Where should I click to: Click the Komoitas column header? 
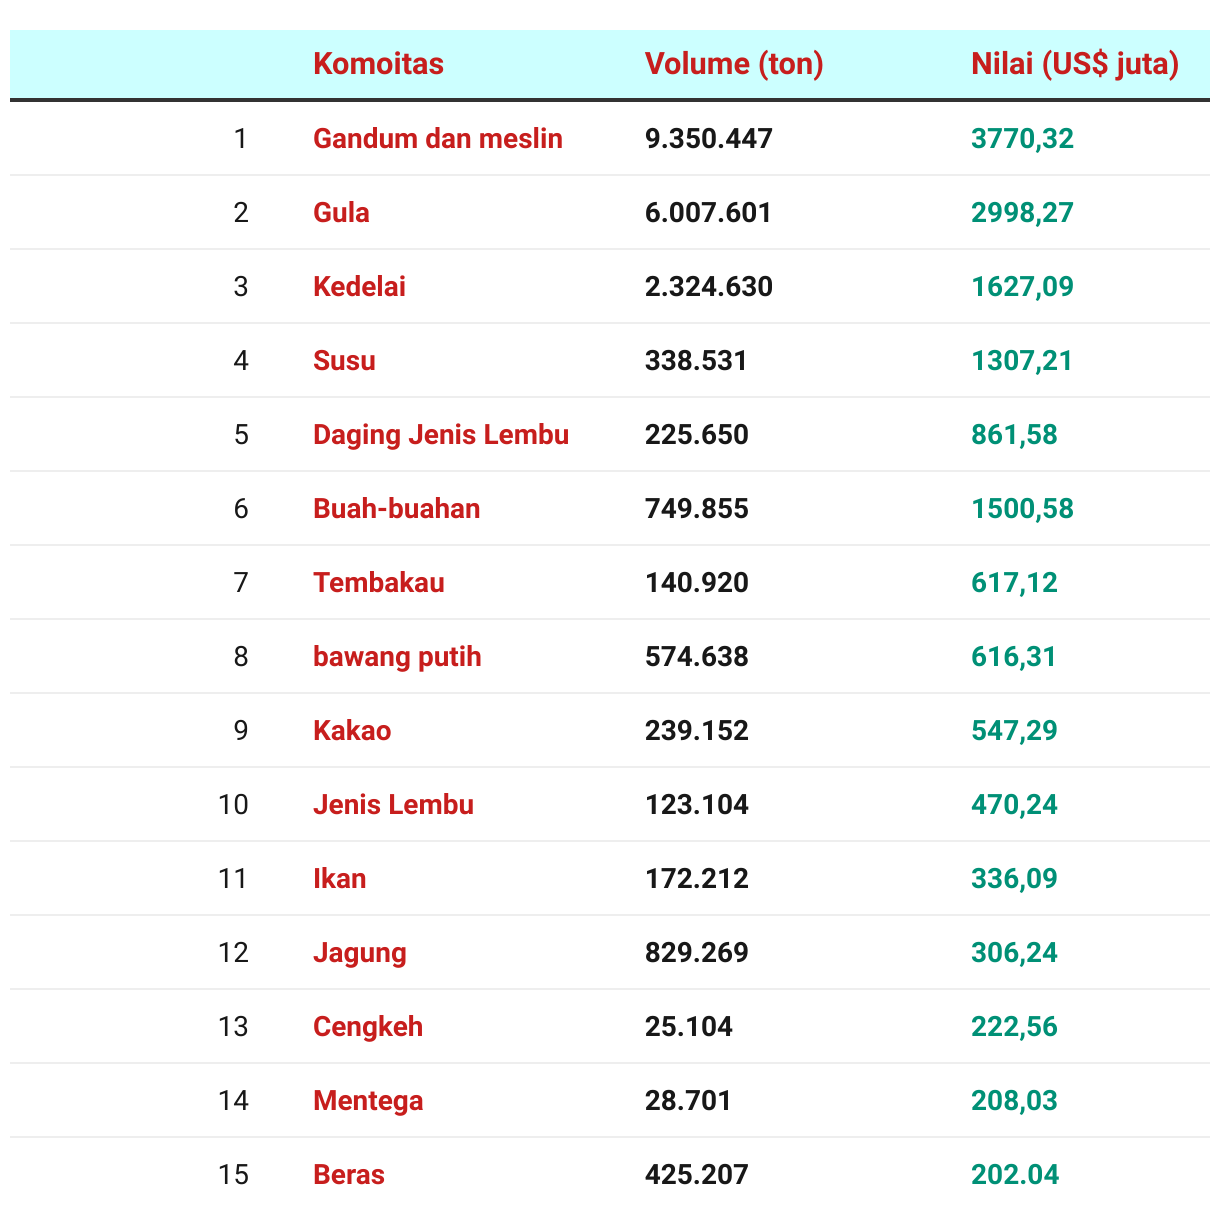pos(378,64)
